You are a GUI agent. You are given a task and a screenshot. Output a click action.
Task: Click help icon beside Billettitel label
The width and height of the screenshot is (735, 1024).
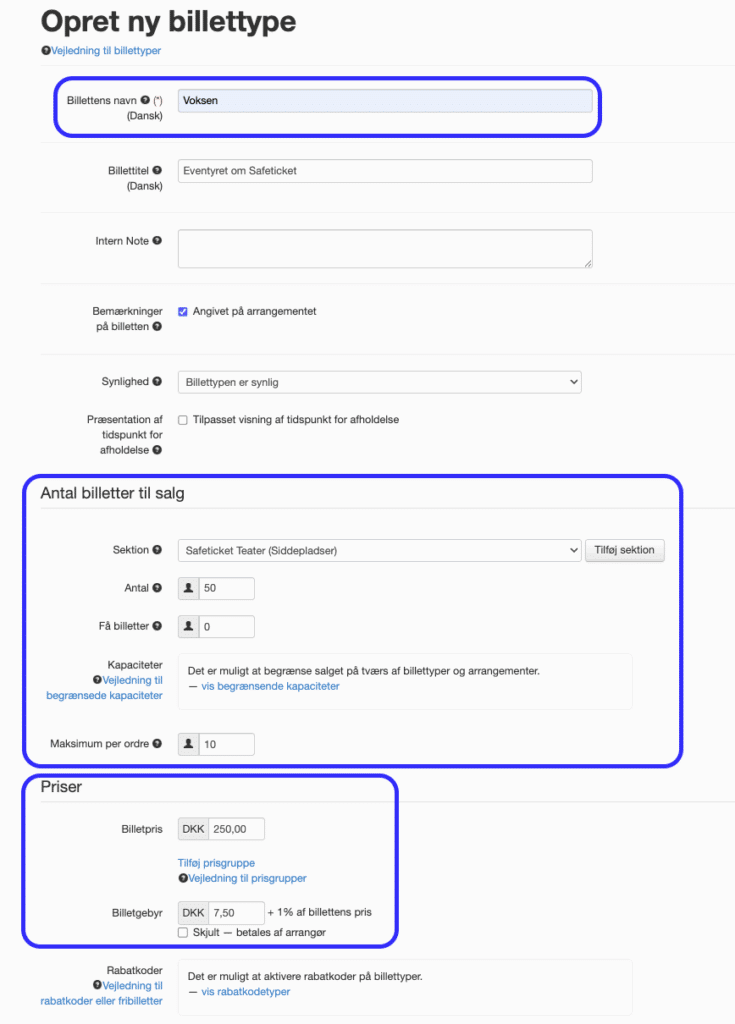click(157, 170)
